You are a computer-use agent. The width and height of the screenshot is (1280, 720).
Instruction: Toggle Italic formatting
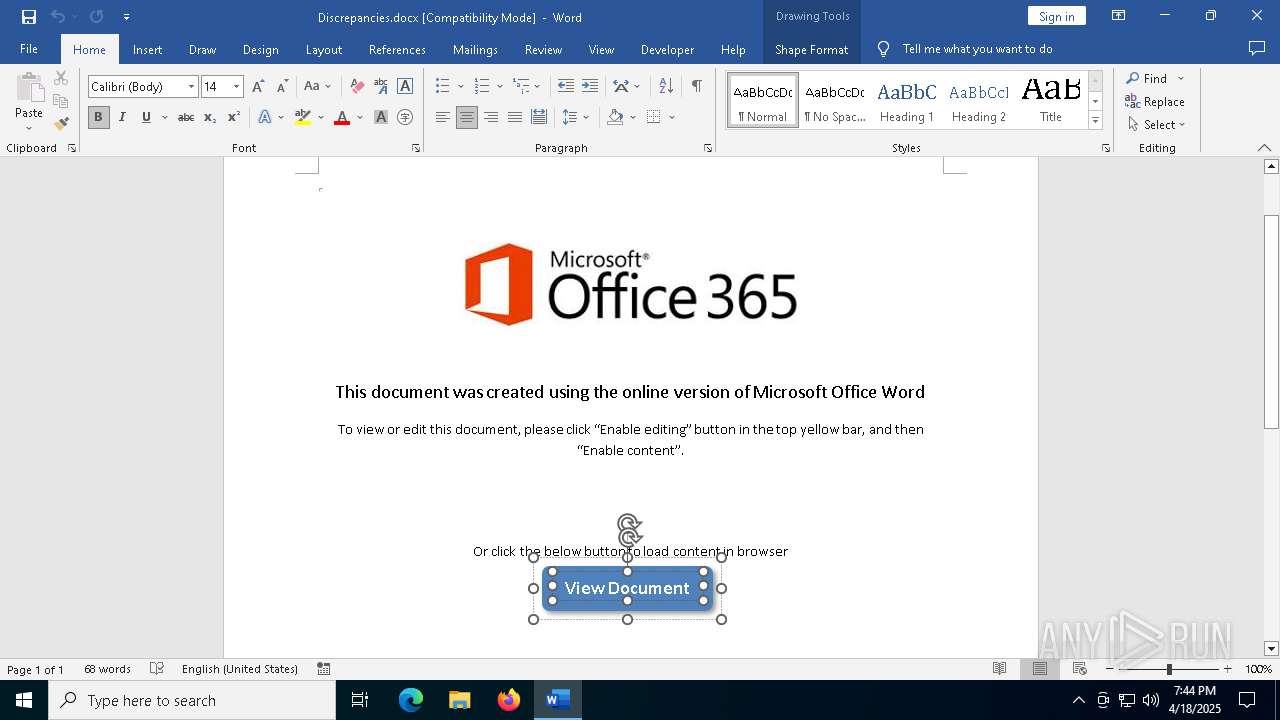(x=122, y=117)
